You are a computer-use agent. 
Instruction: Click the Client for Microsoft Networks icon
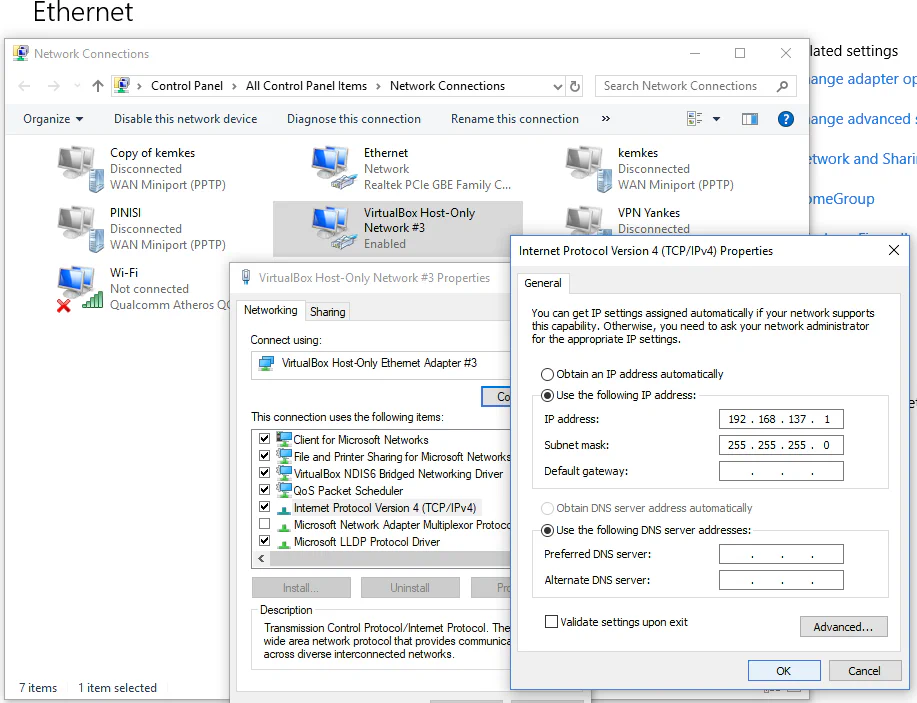[284, 439]
